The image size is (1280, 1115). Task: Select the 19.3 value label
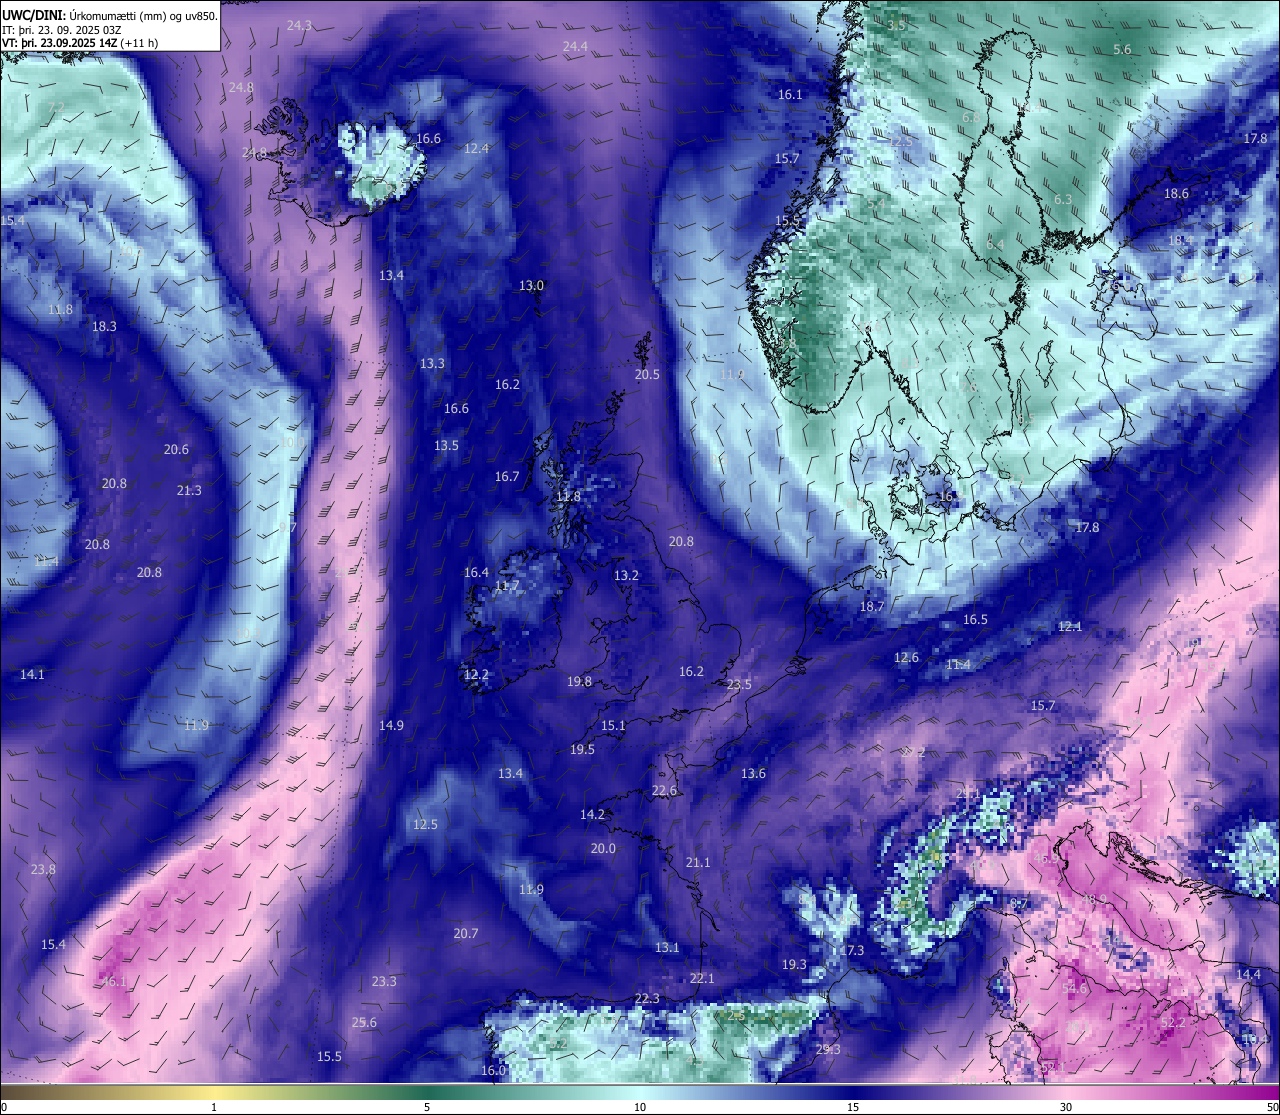794,964
